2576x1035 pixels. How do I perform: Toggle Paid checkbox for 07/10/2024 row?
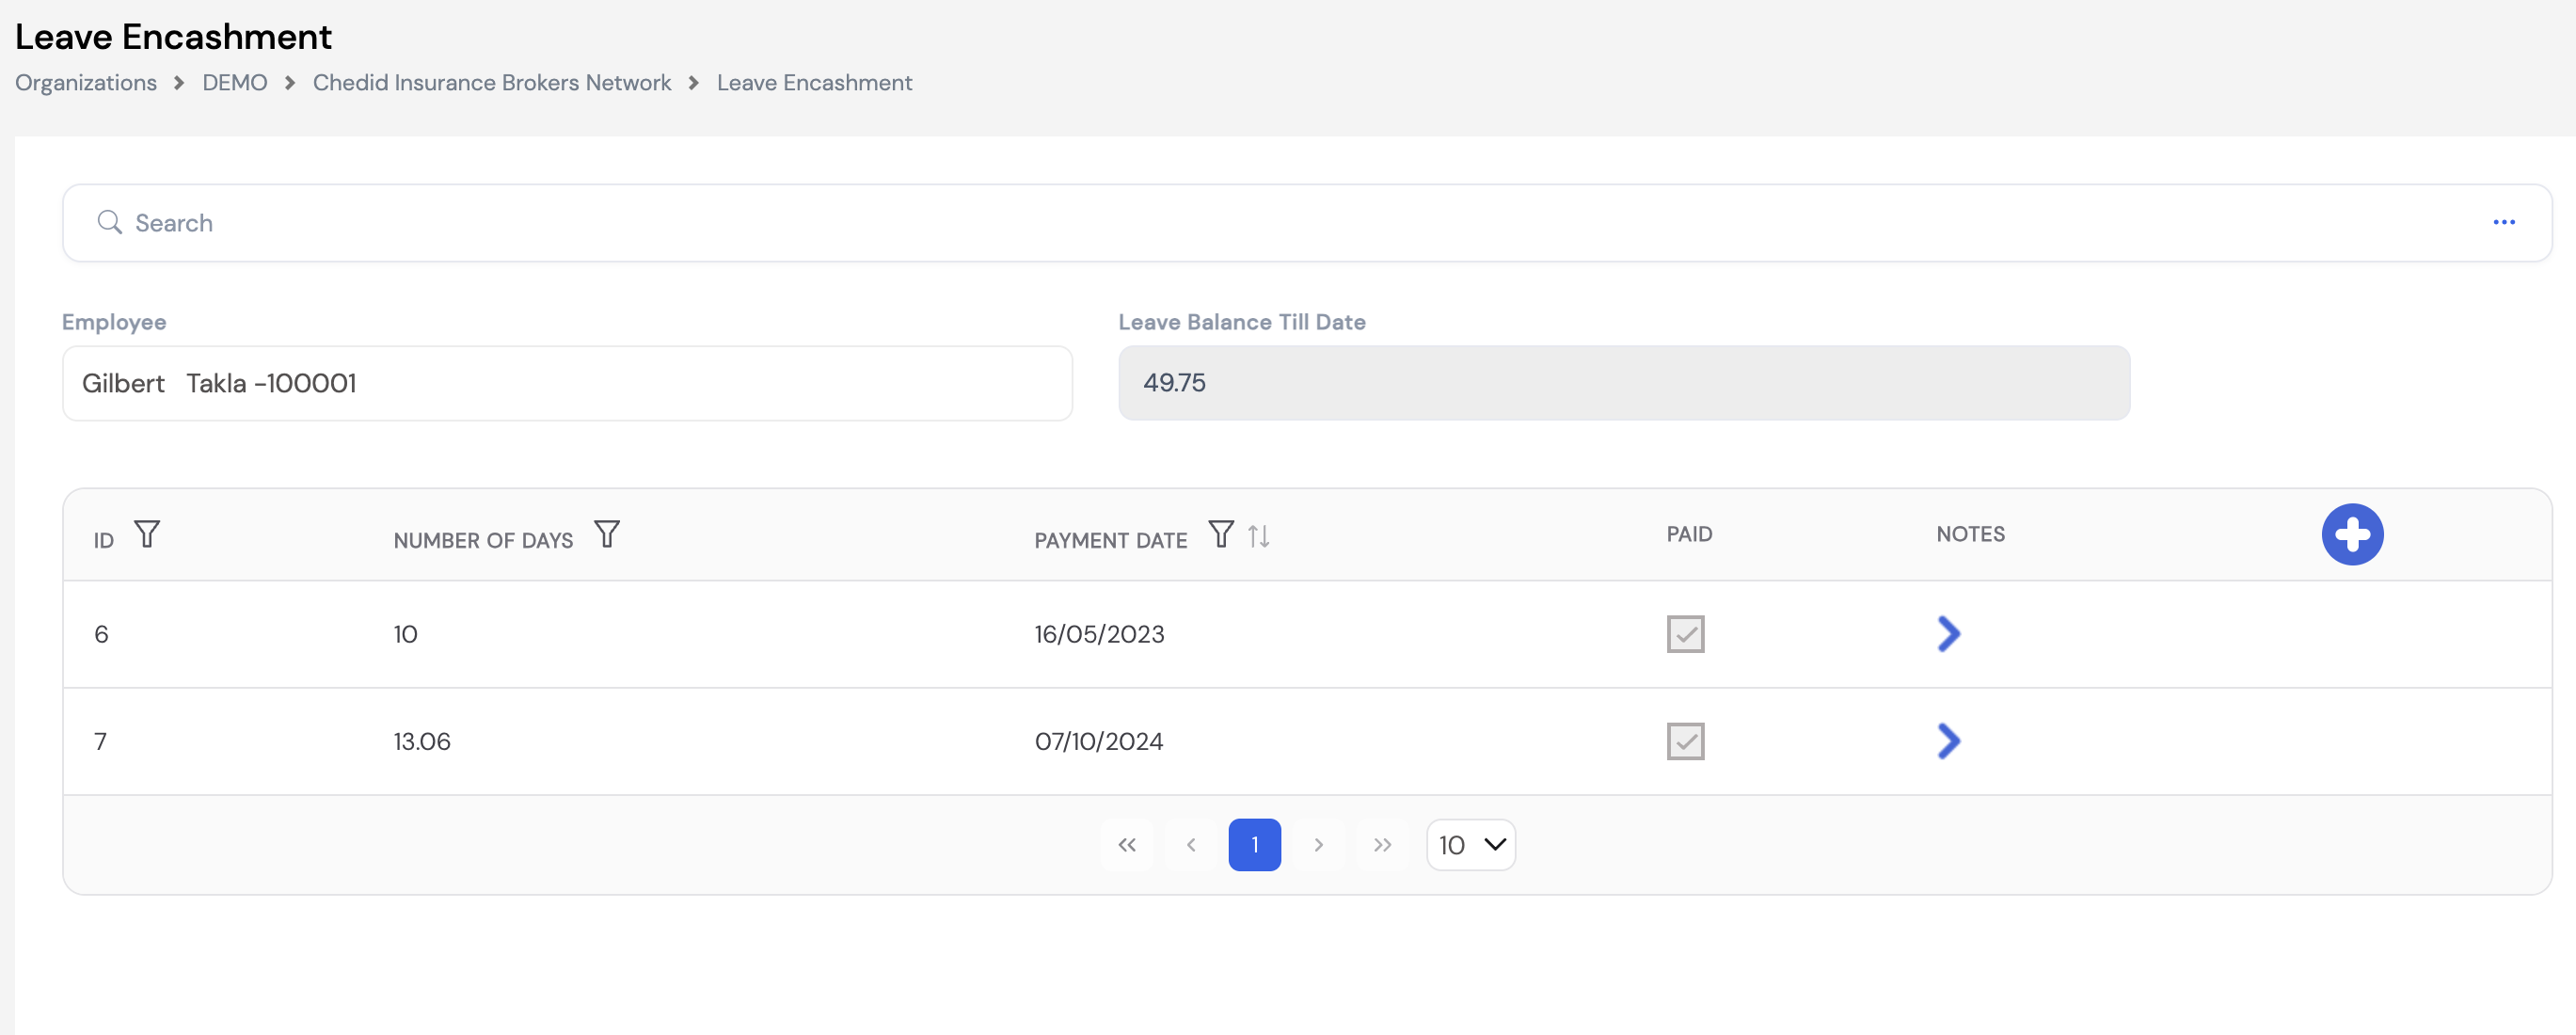pyautogui.click(x=1685, y=741)
